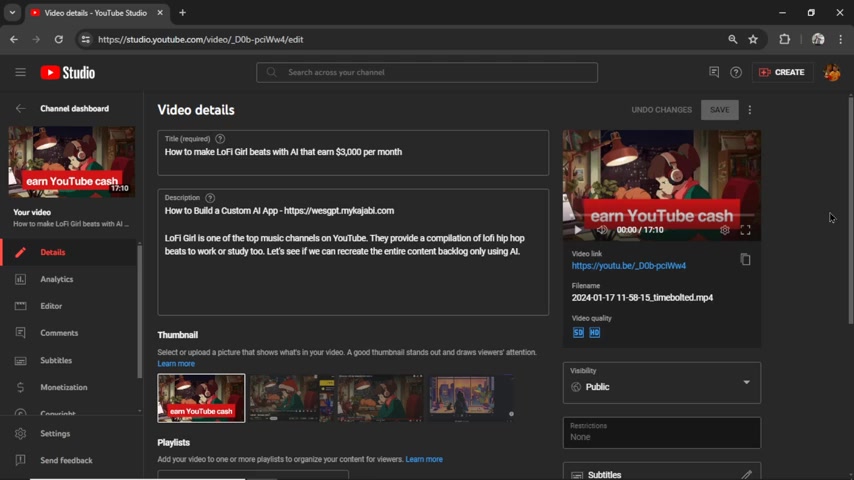This screenshot has width=854, height=480.
Task: Open the browser extensions puzzle icon
Action: tap(784, 39)
